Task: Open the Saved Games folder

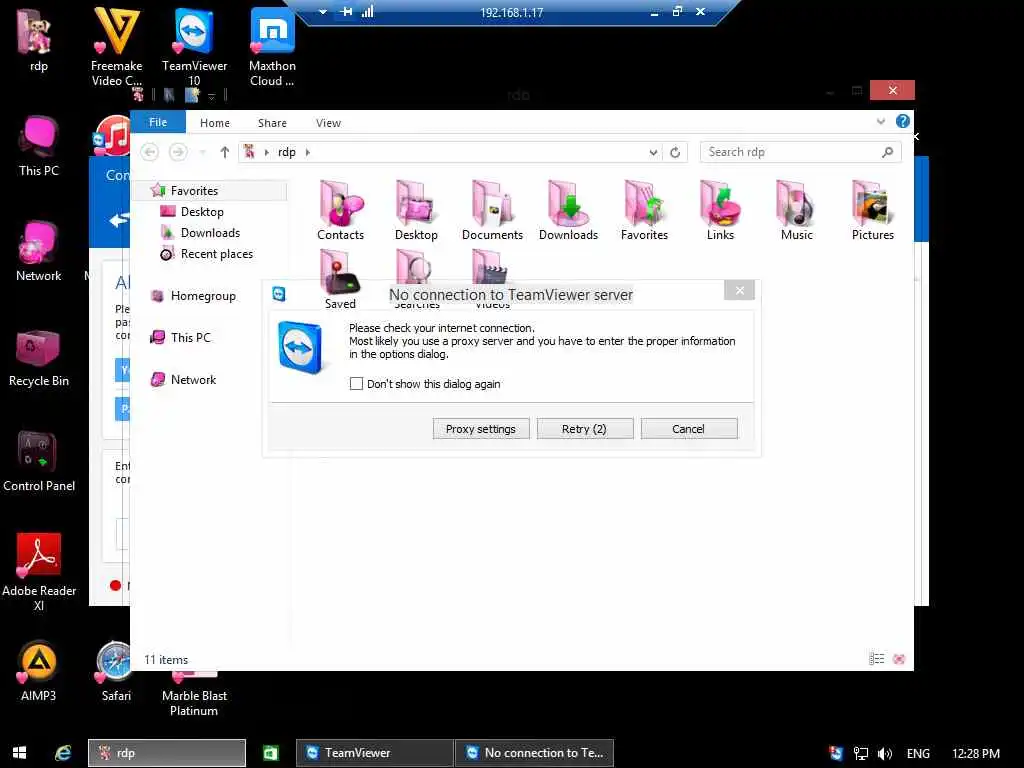Action: [x=340, y=279]
